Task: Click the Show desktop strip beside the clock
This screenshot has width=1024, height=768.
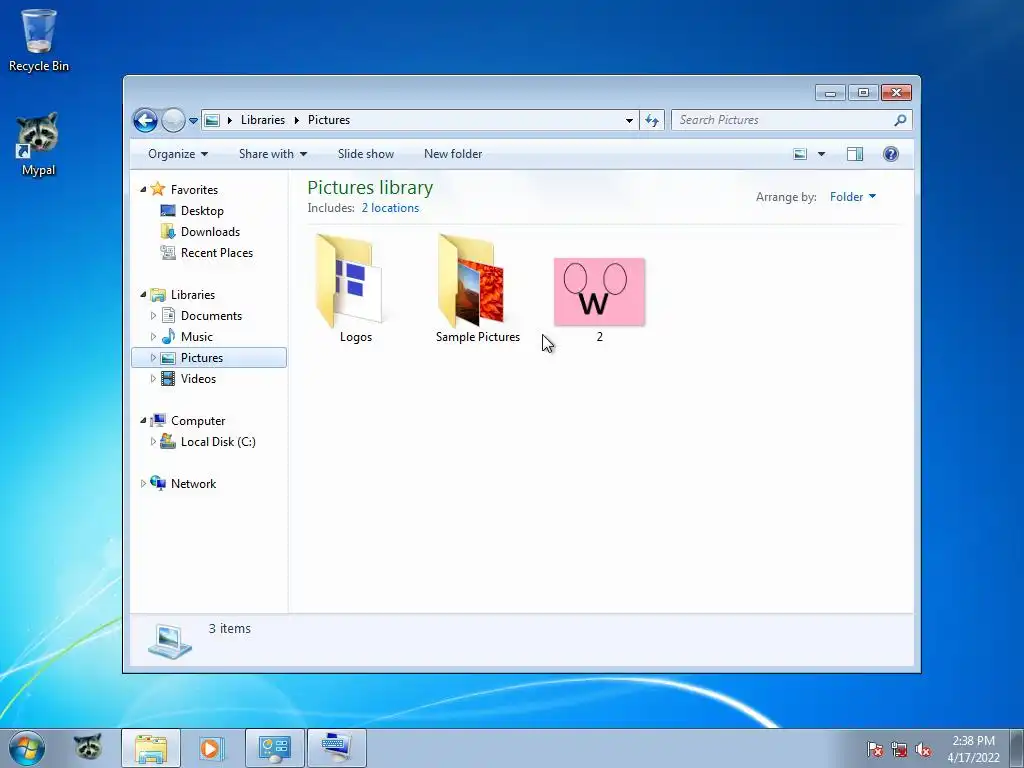Action: click(x=1017, y=748)
